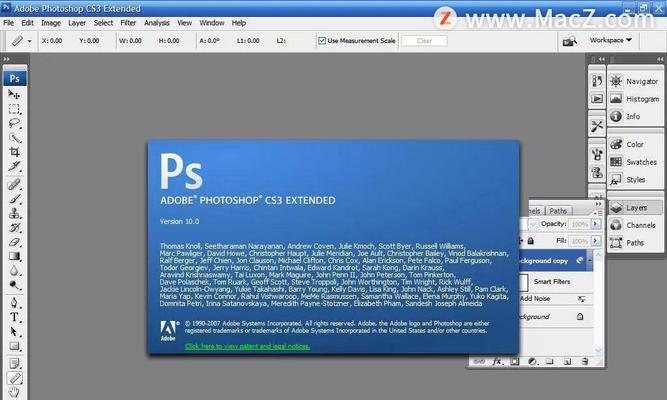Select the Slice tool

[x=14, y=166]
